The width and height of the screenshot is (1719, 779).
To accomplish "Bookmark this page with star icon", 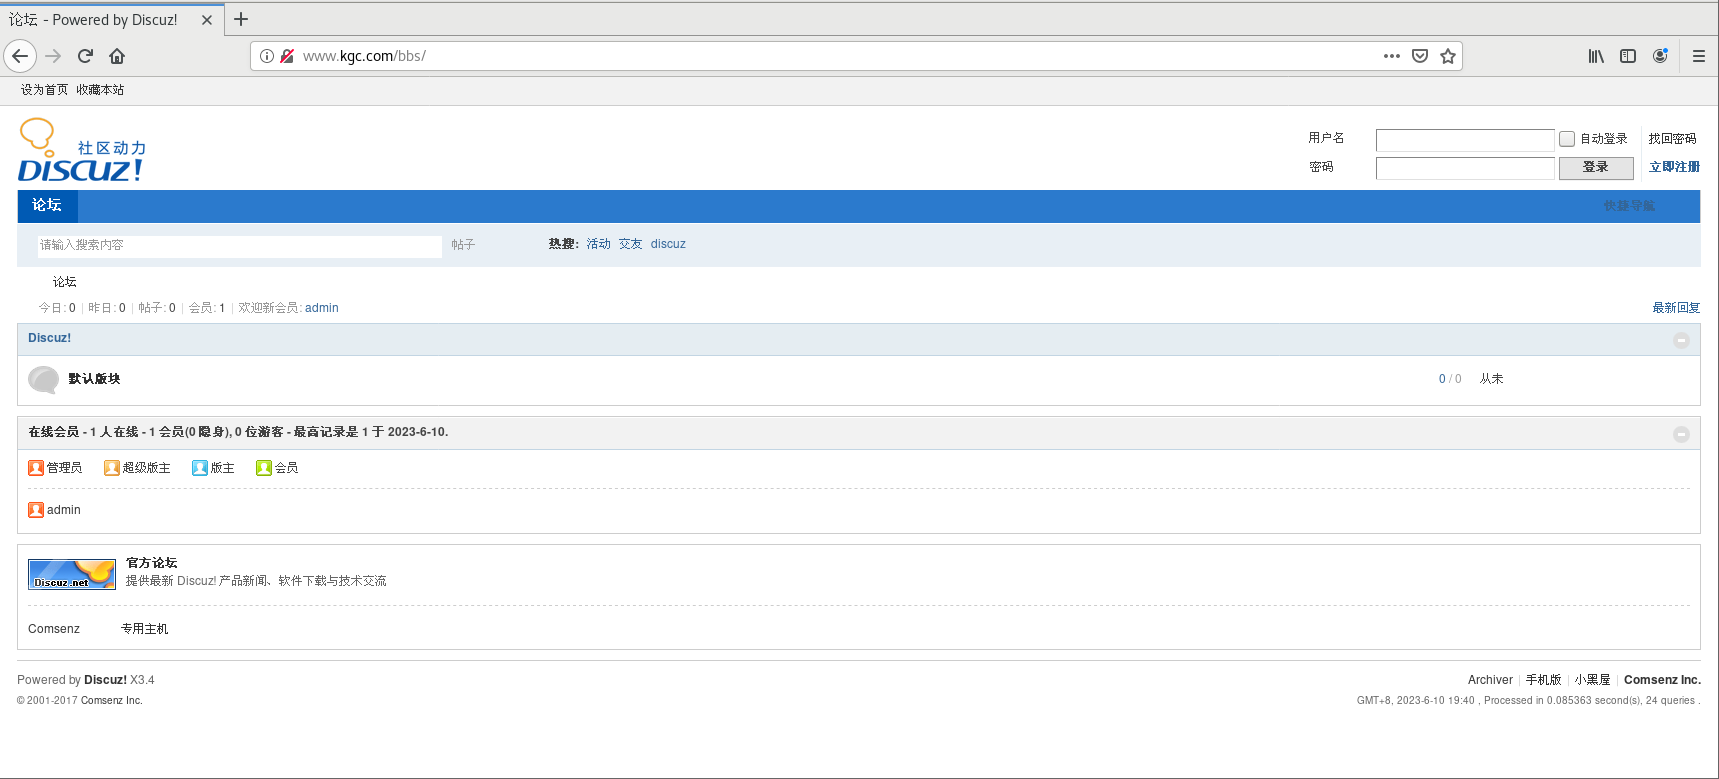I will [x=1447, y=56].
